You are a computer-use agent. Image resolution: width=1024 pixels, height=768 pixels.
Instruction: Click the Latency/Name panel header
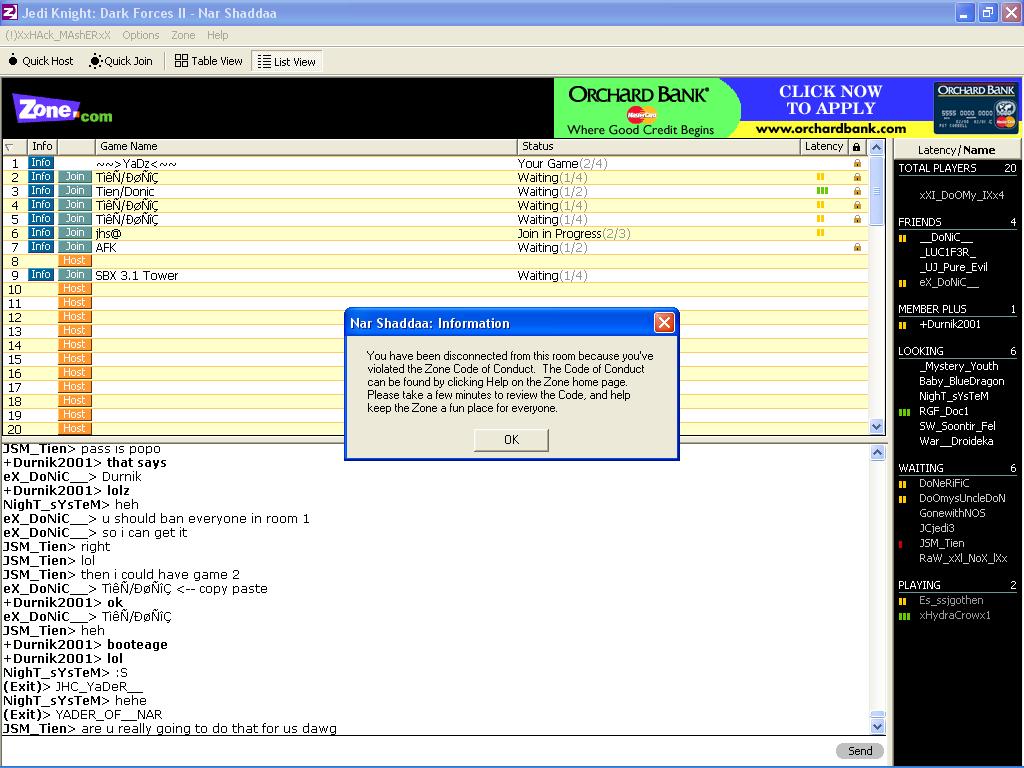pyautogui.click(x=956, y=150)
